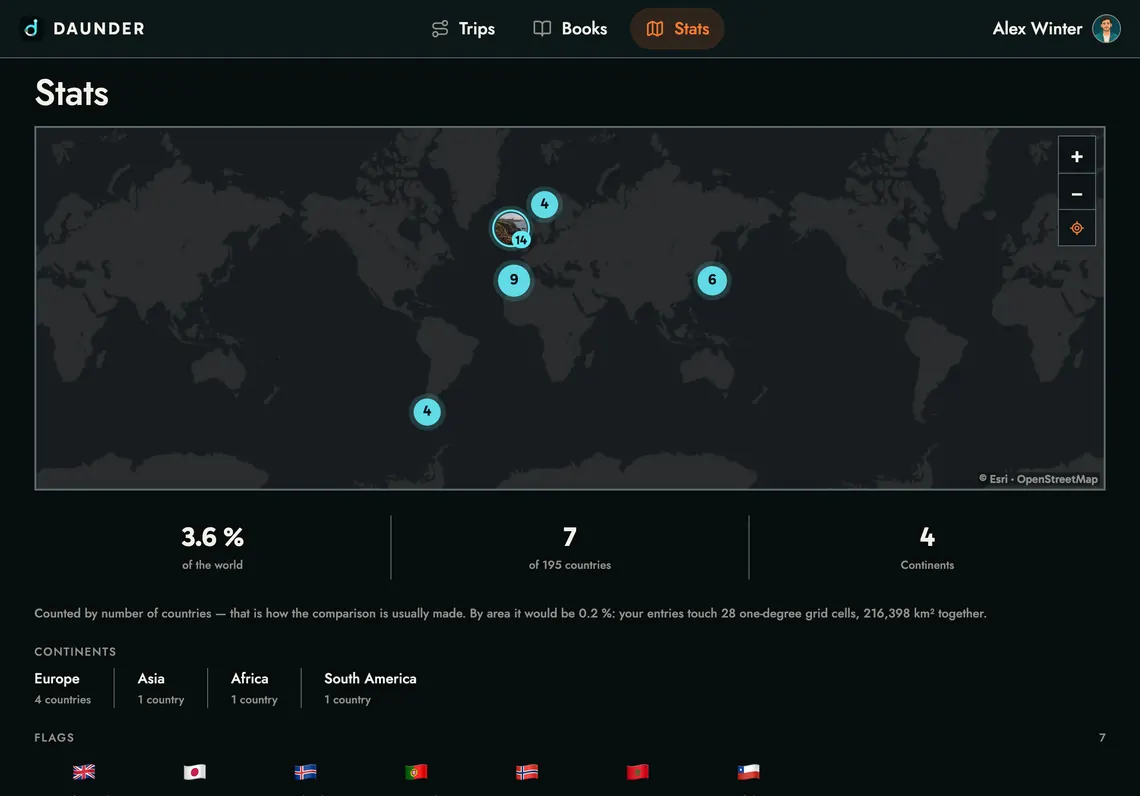Click the DAUNDER brand name
The width and height of the screenshot is (1140, 796).
tap(99, 28)
